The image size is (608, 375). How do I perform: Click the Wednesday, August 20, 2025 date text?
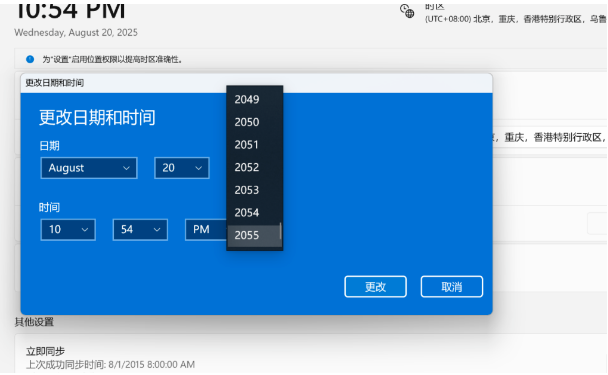76,33
